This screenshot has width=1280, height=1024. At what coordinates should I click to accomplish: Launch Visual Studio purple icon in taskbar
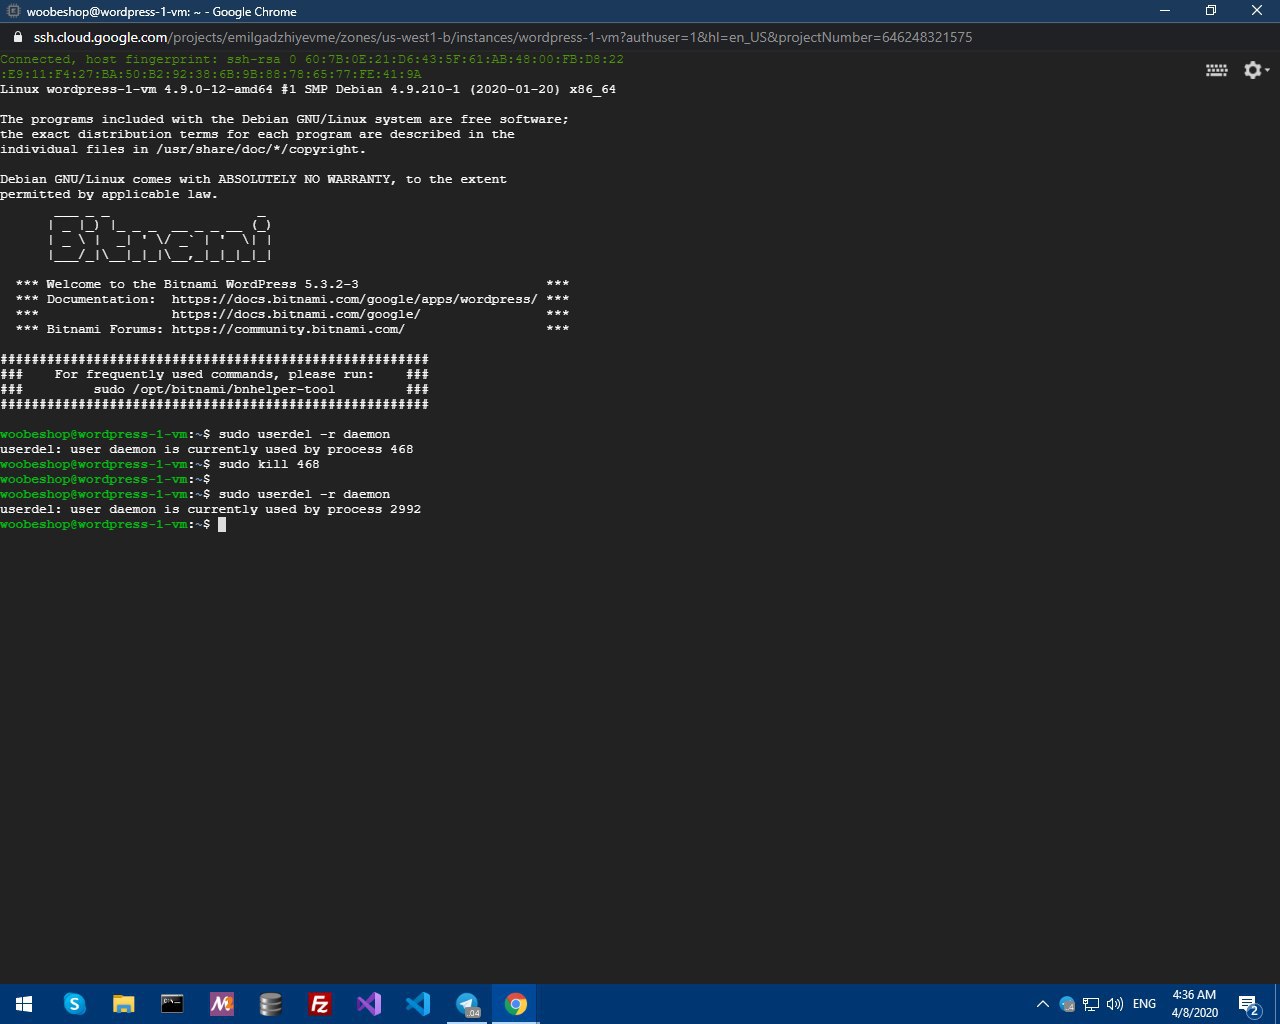click(x=369, y=1004)
